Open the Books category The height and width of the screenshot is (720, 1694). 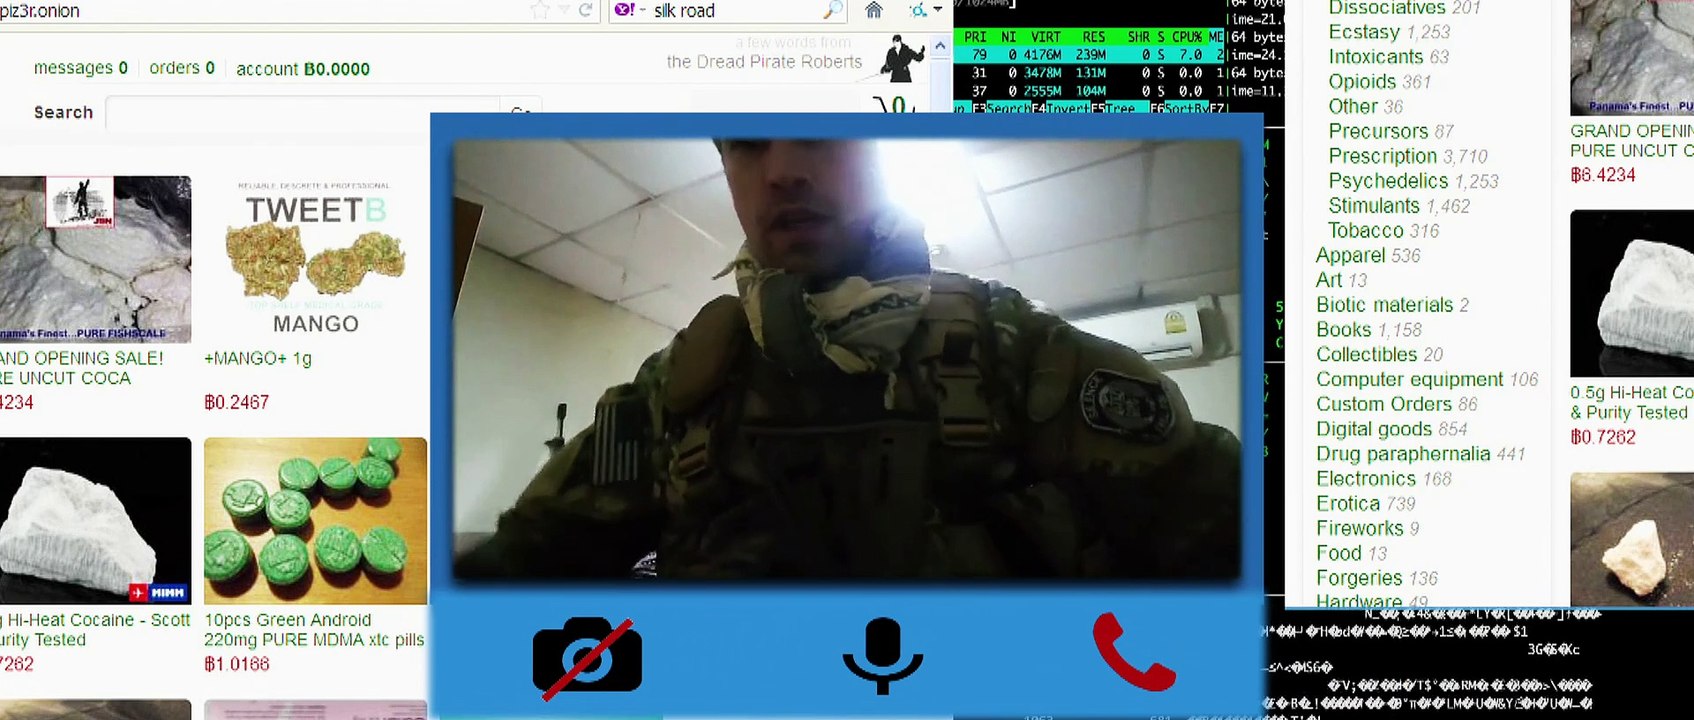(1369, 330)
